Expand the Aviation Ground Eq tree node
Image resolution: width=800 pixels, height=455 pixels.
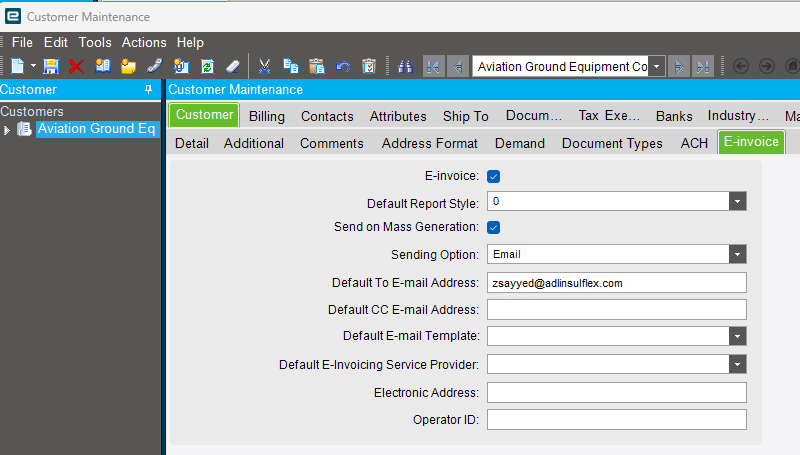pos(7,130)
